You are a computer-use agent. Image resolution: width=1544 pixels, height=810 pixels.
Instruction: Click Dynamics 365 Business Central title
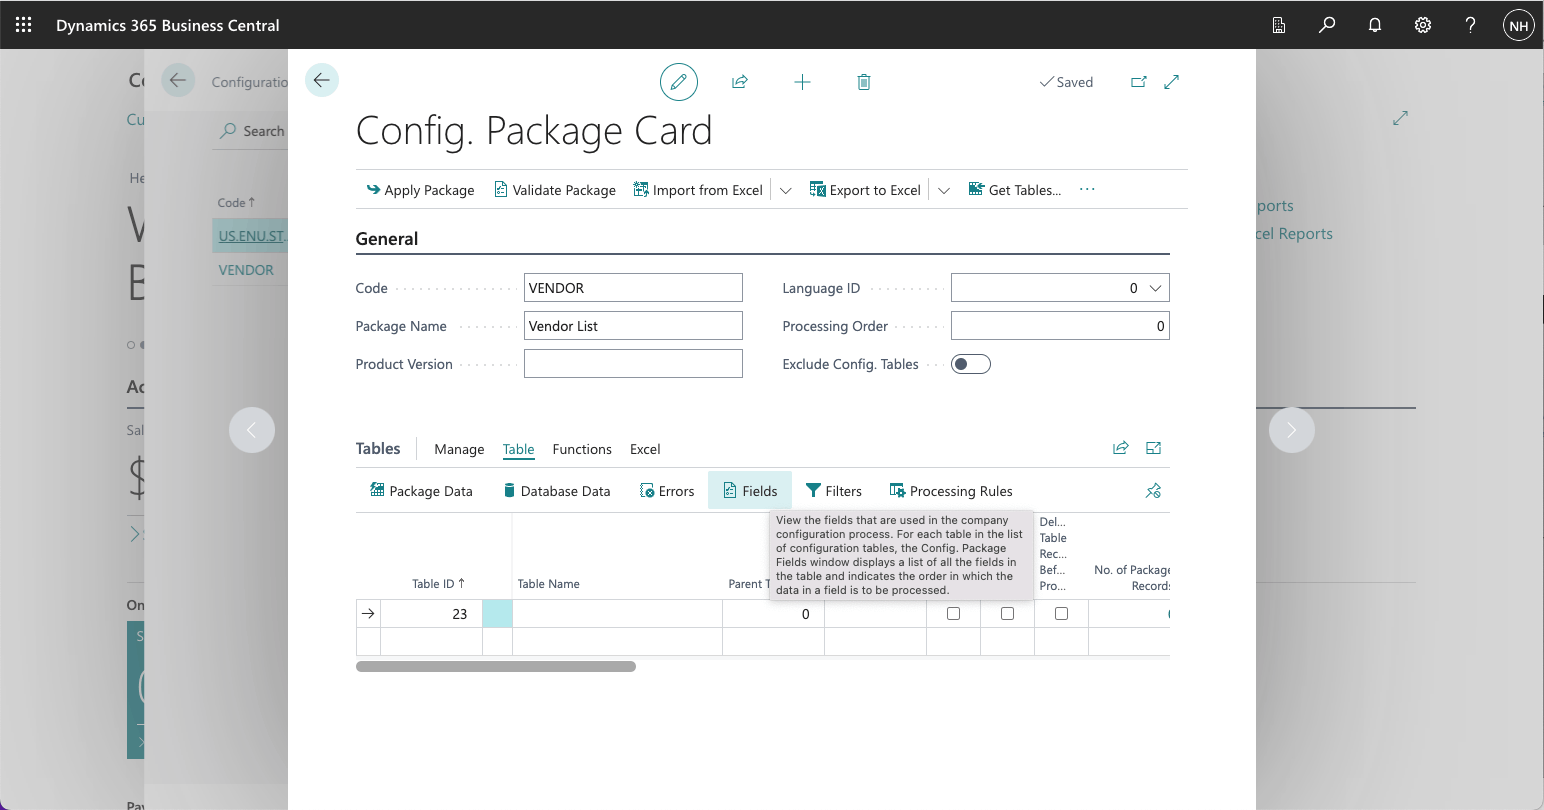pos(168,25)
